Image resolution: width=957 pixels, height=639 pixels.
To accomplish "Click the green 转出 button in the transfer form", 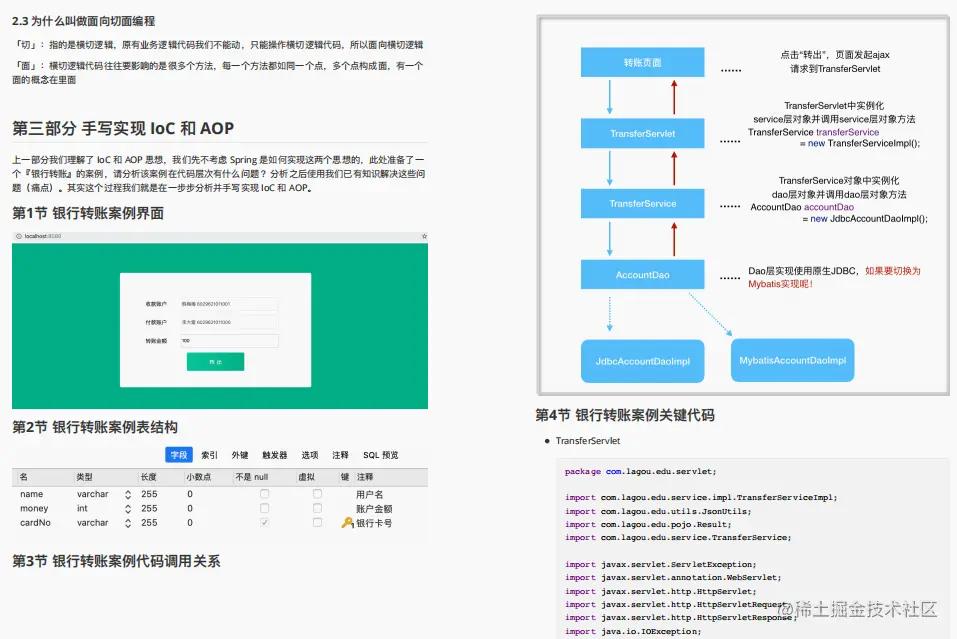I will [x=214, y=362].
